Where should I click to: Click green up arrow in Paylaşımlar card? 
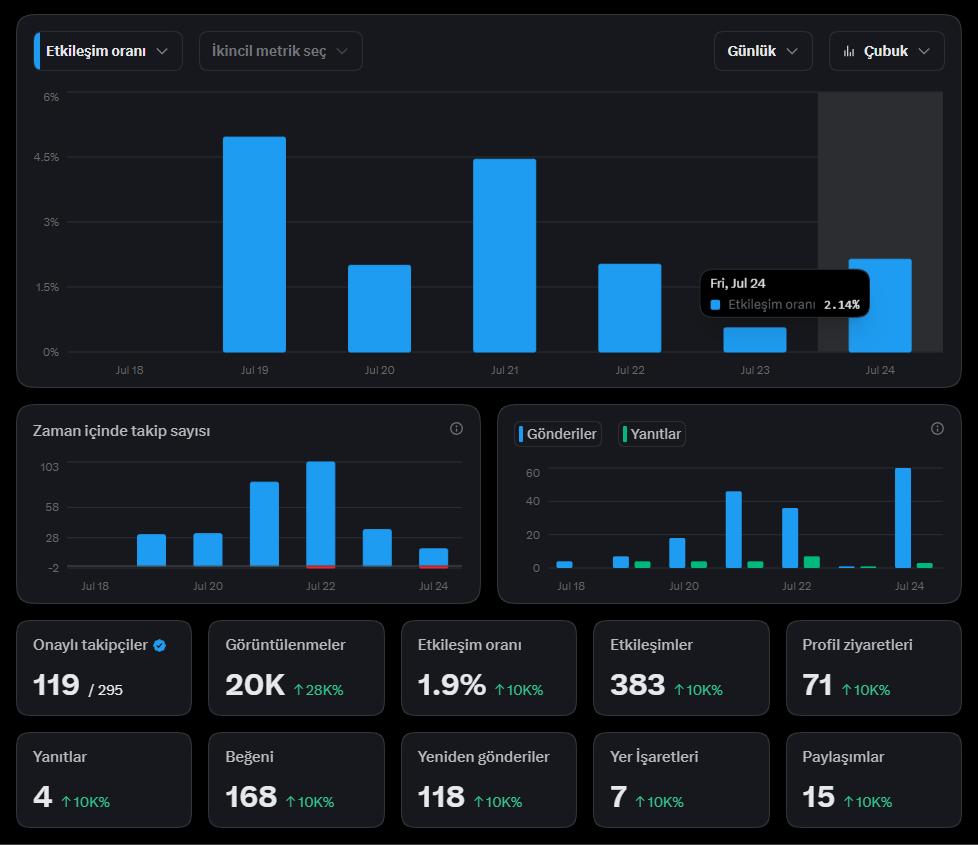tap(848, 801)
